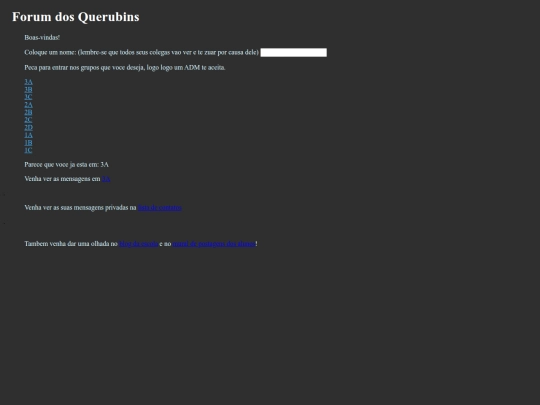Image resolution: width=540 pixels, height=405 pixels.
Task: Open the 3C group link
Action: coord(28,97)
